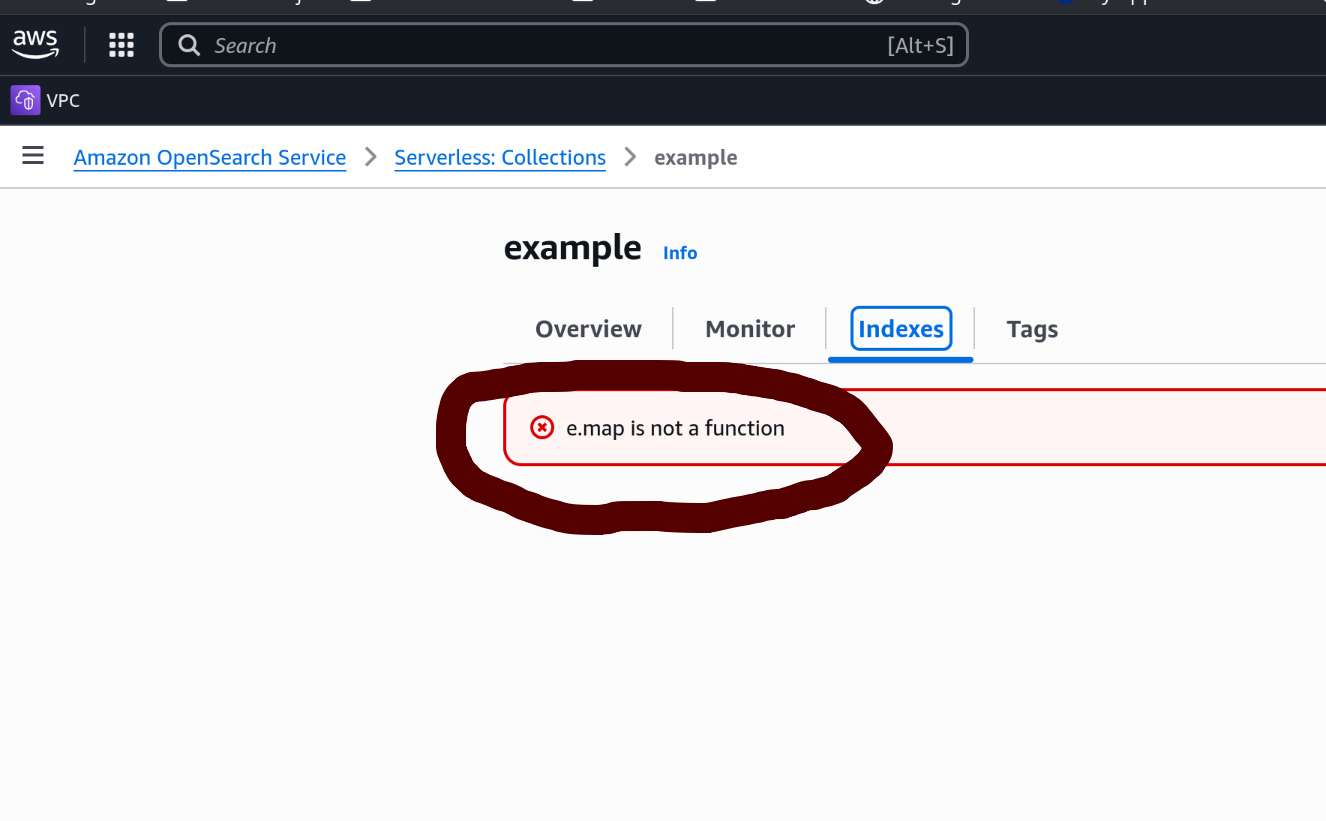The width and height of the screenshot is (1326, 821).
Task: Open the hamburger side navigation menu
Action: pos(33,156)
